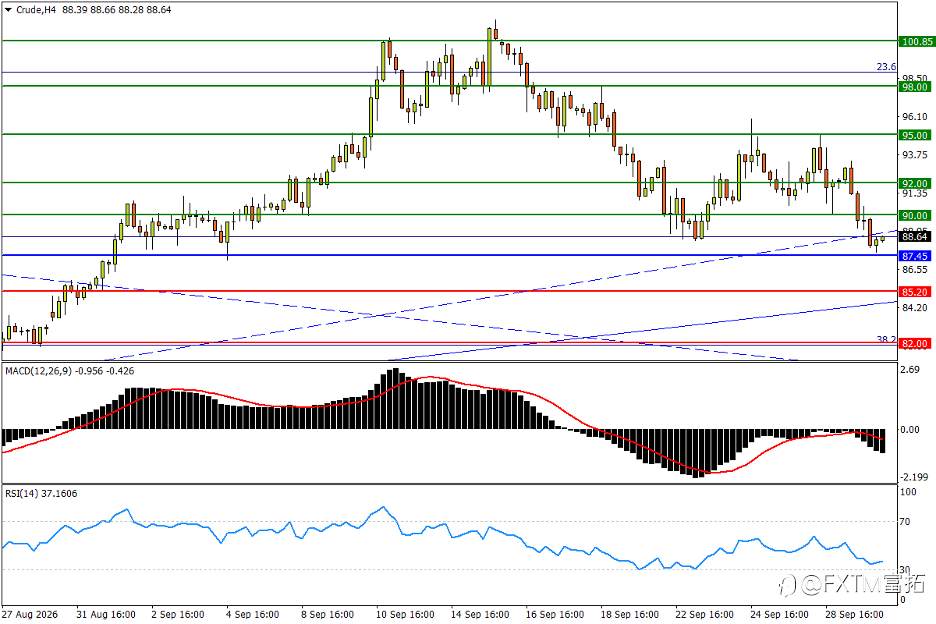Click the 27 Aug 2026 date label
Viewport: 936px width, 624px height.
click(30, 614)
